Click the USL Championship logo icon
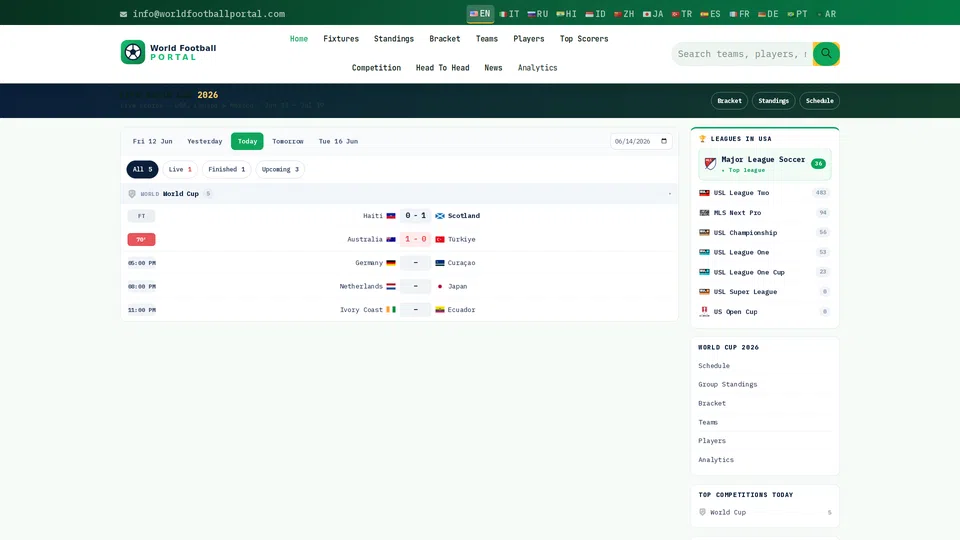Viewport: 960px width, 540px height. tap(704, 233)
